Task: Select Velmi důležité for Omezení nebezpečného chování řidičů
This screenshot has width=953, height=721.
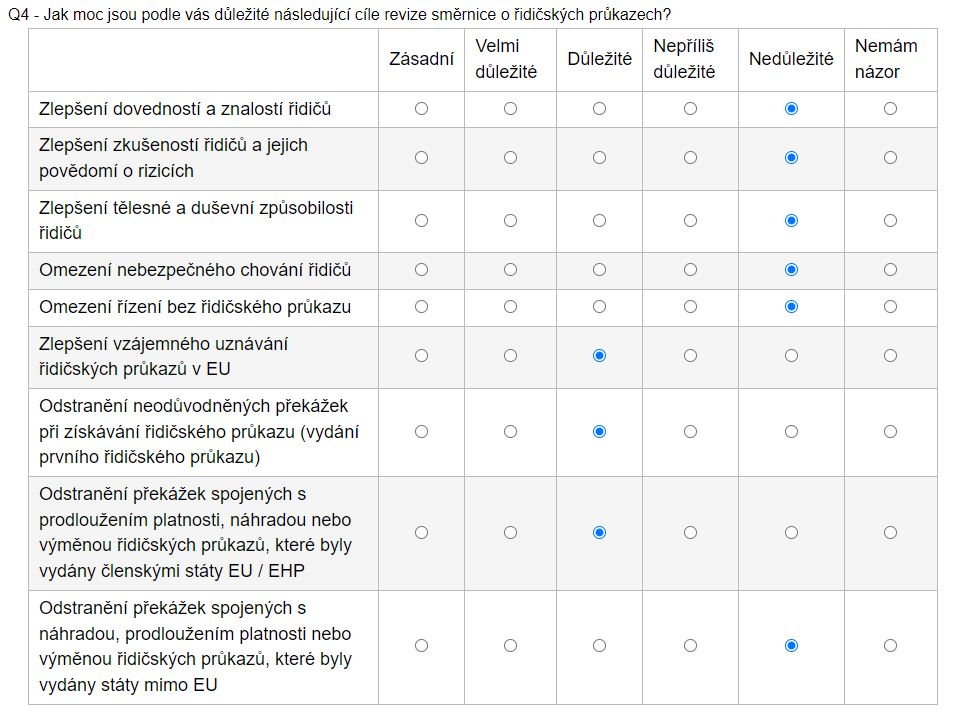Action: coord(510,269)
